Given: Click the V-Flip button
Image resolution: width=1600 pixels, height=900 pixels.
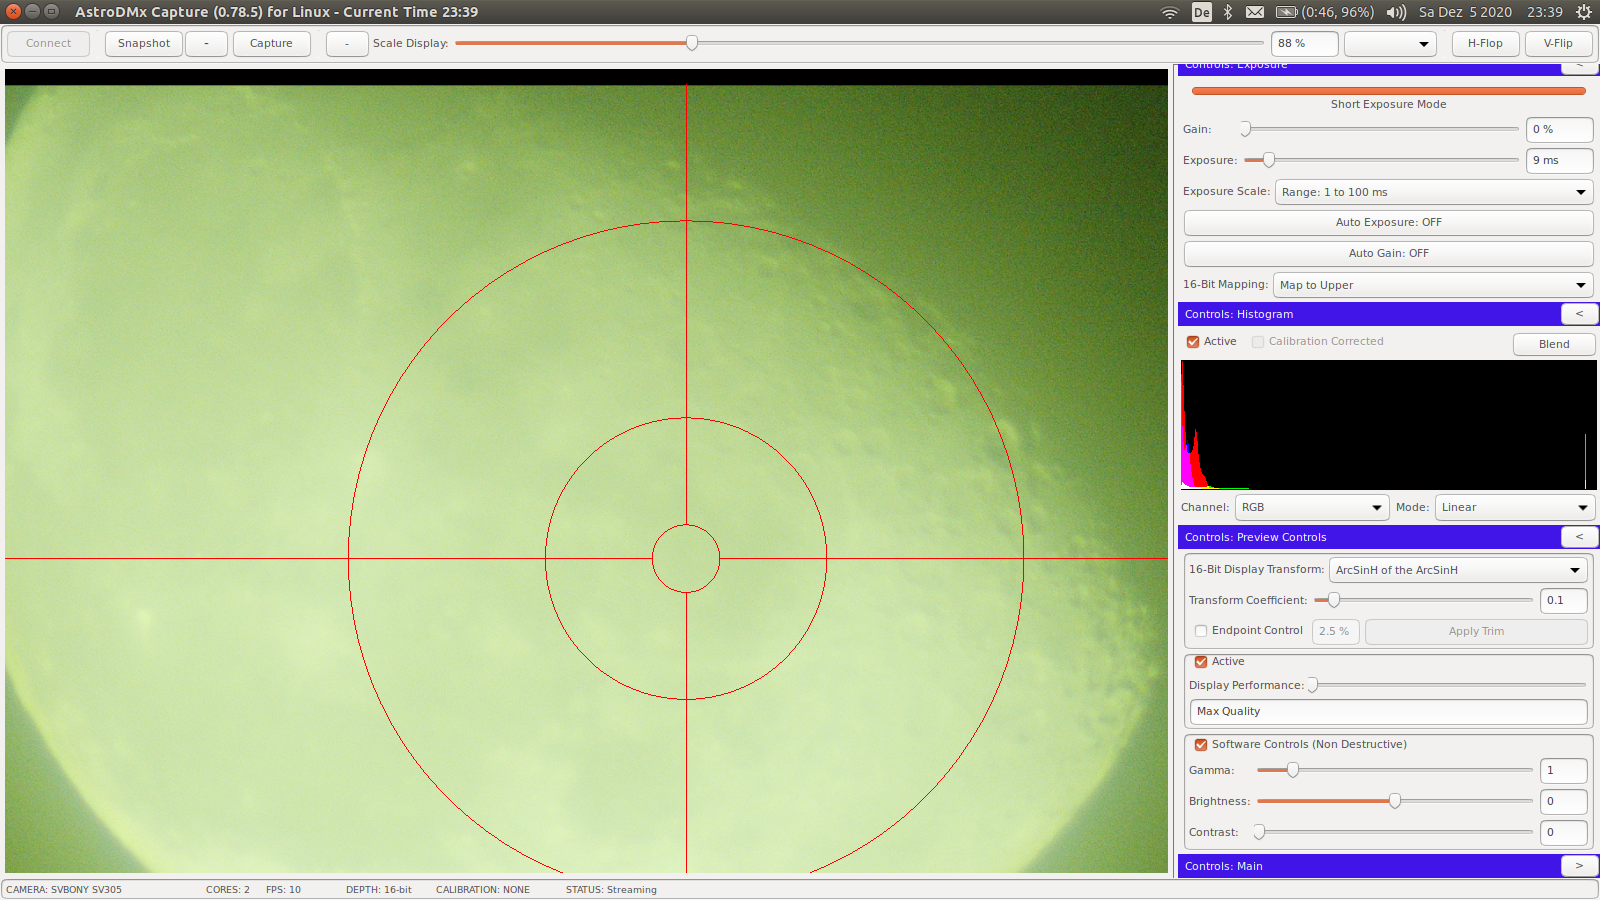Looking at the screenshot, I should [1558, 44].
